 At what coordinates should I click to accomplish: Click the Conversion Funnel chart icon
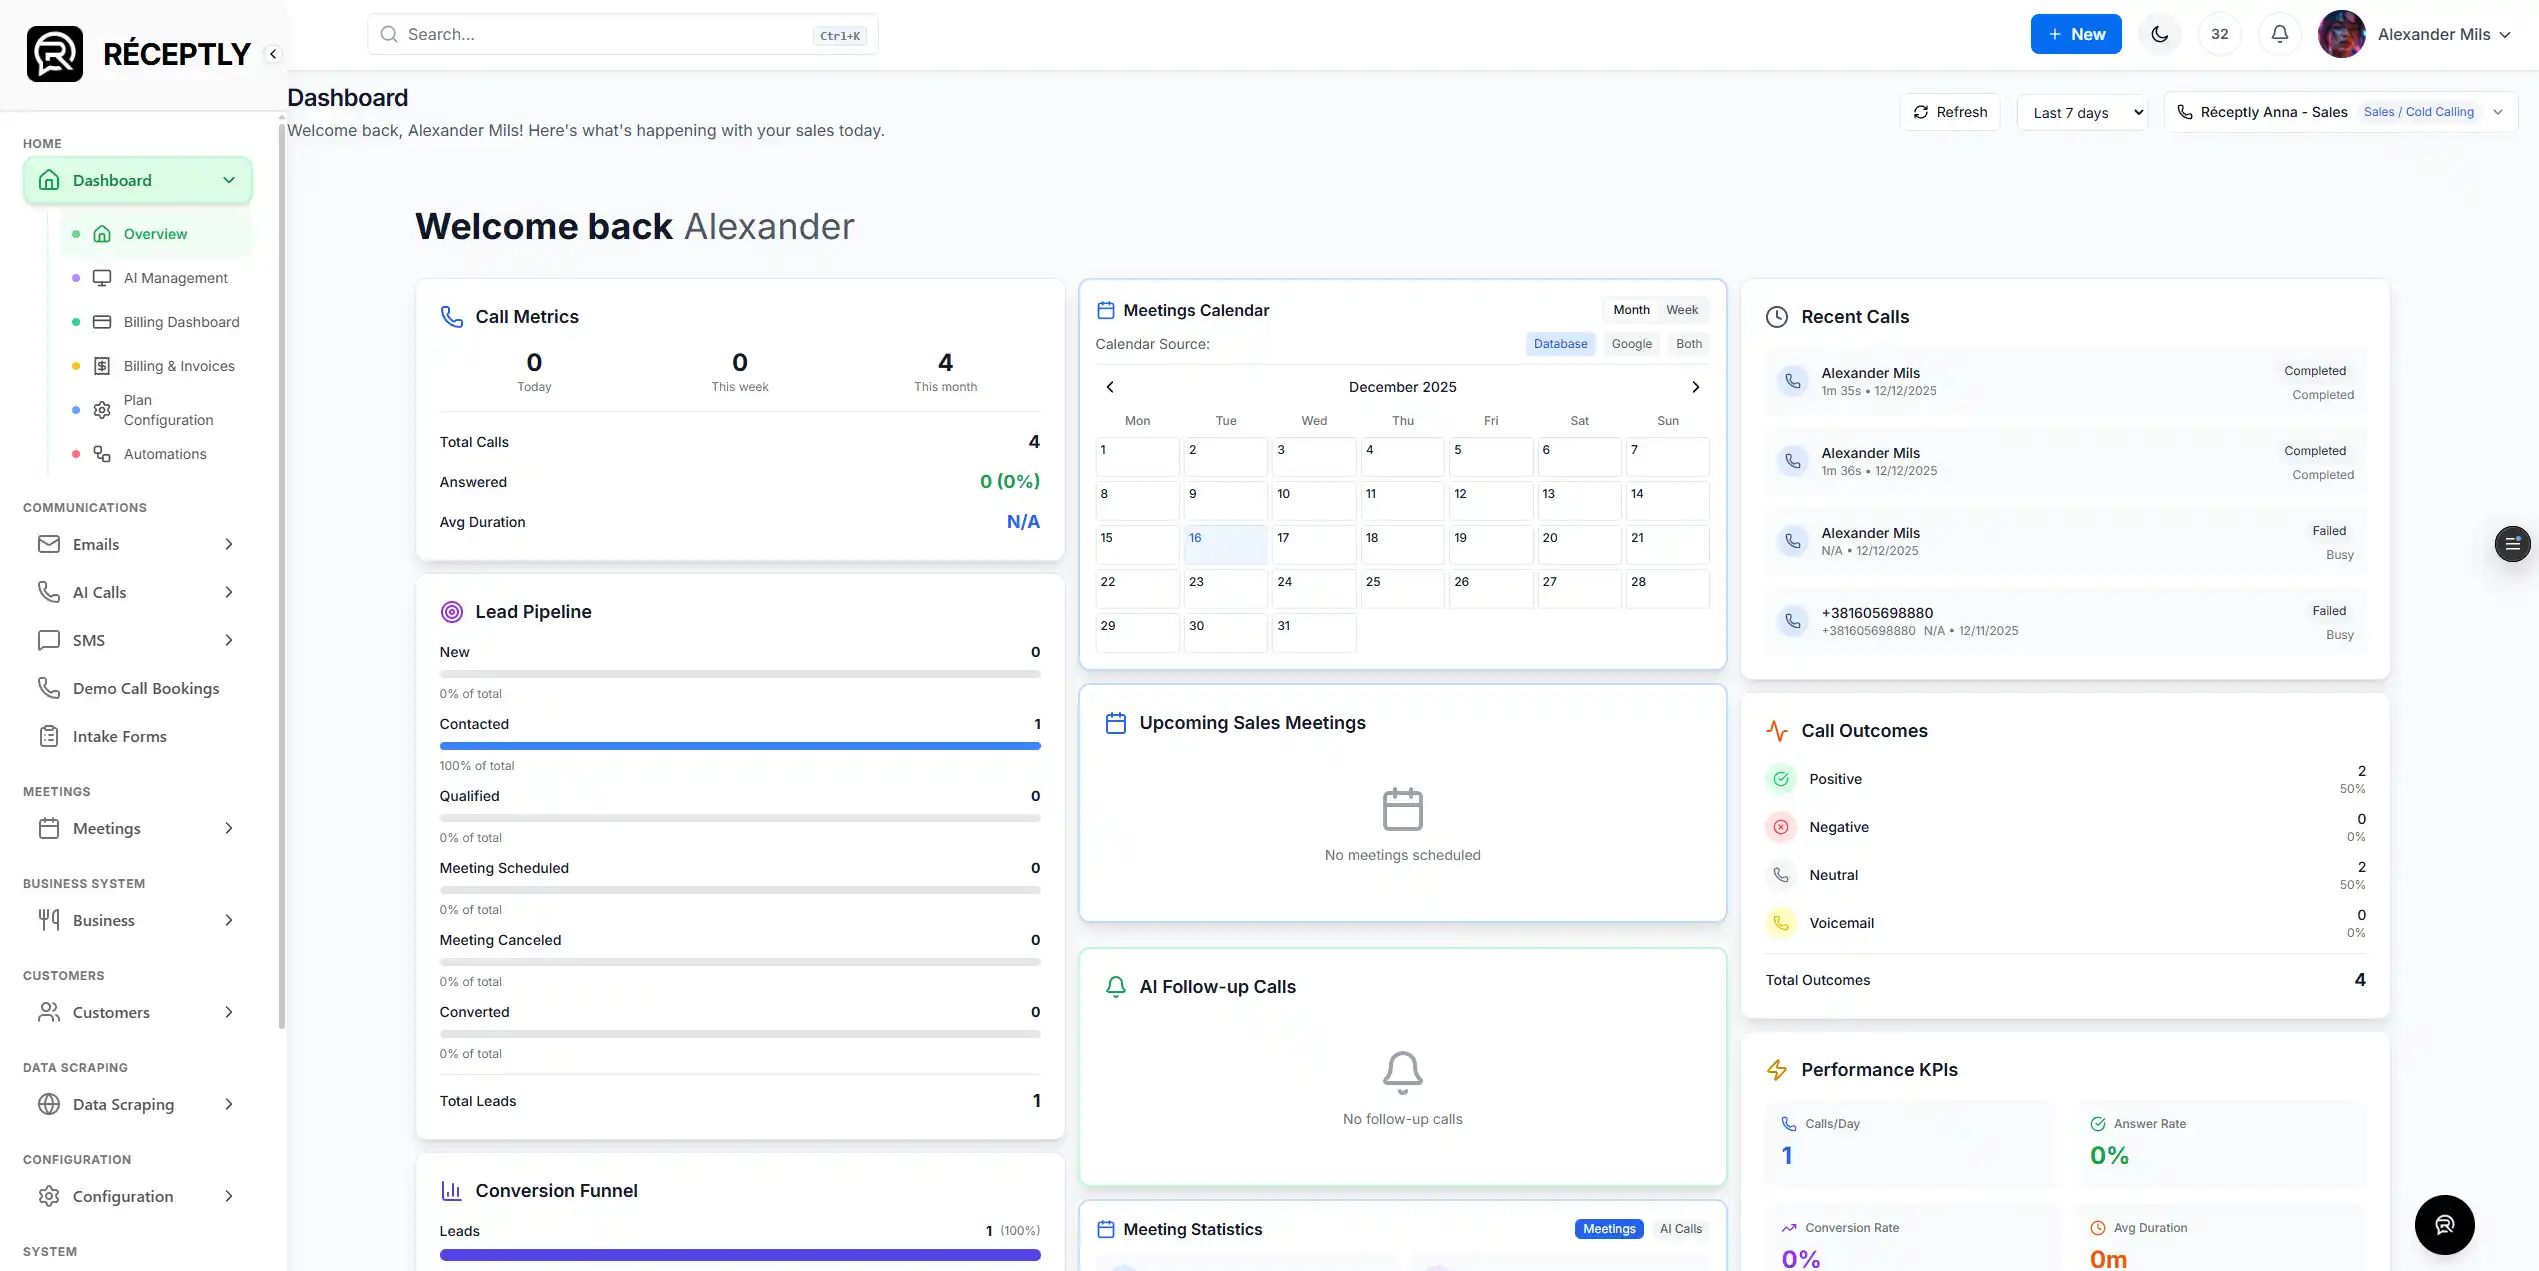(452, 1191)
